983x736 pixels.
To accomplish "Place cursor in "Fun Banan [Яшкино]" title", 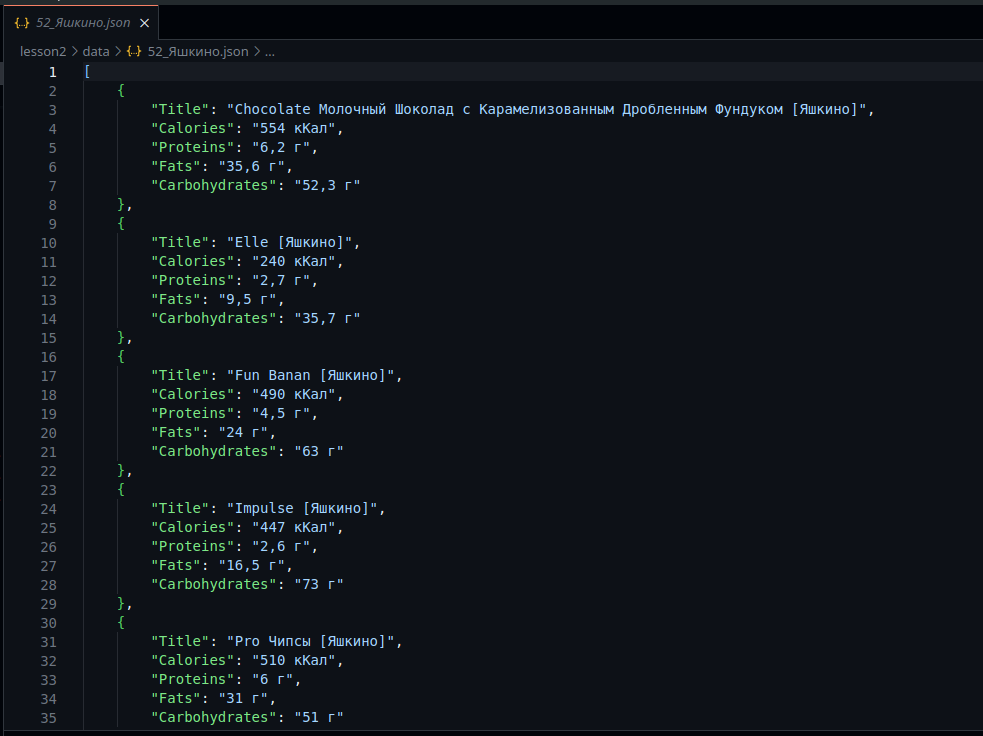I will [x=312, y=376].
